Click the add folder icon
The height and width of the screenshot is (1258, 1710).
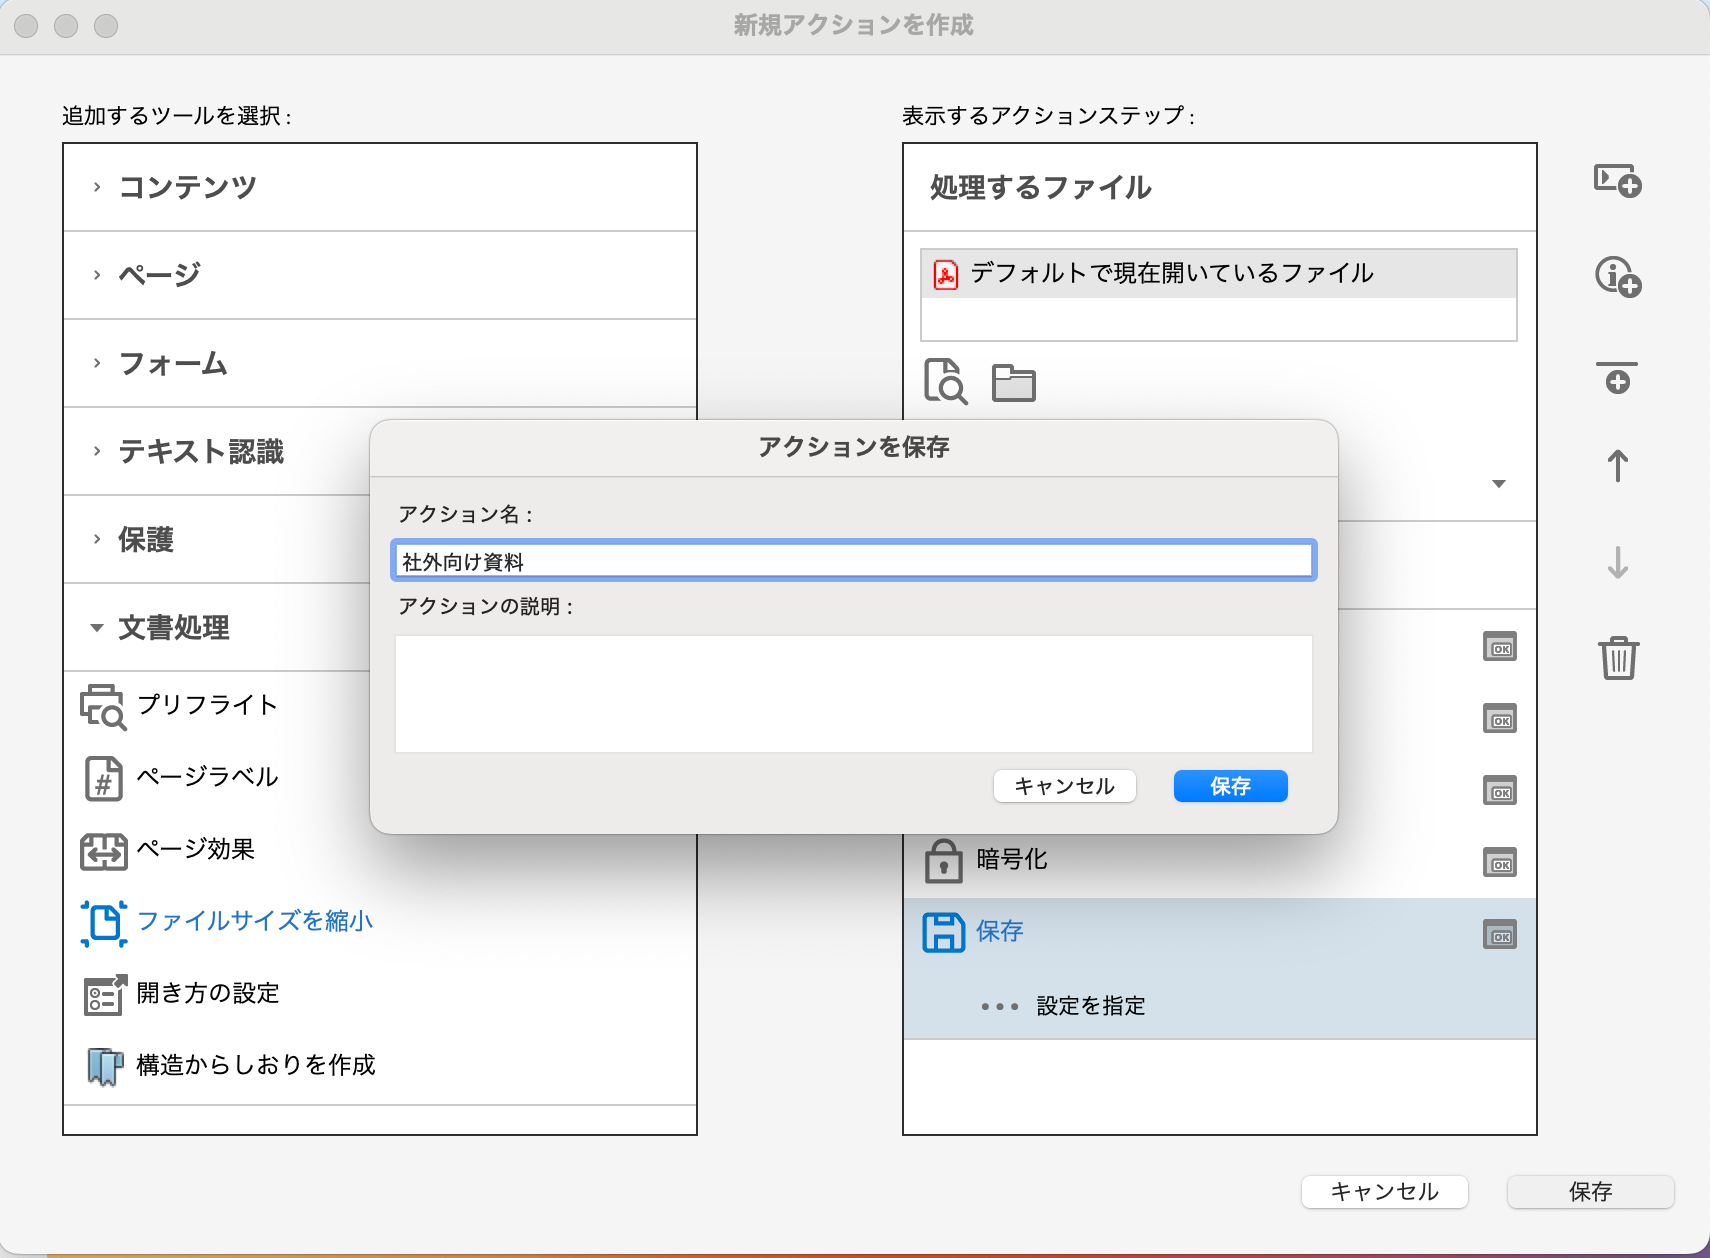1013,382
